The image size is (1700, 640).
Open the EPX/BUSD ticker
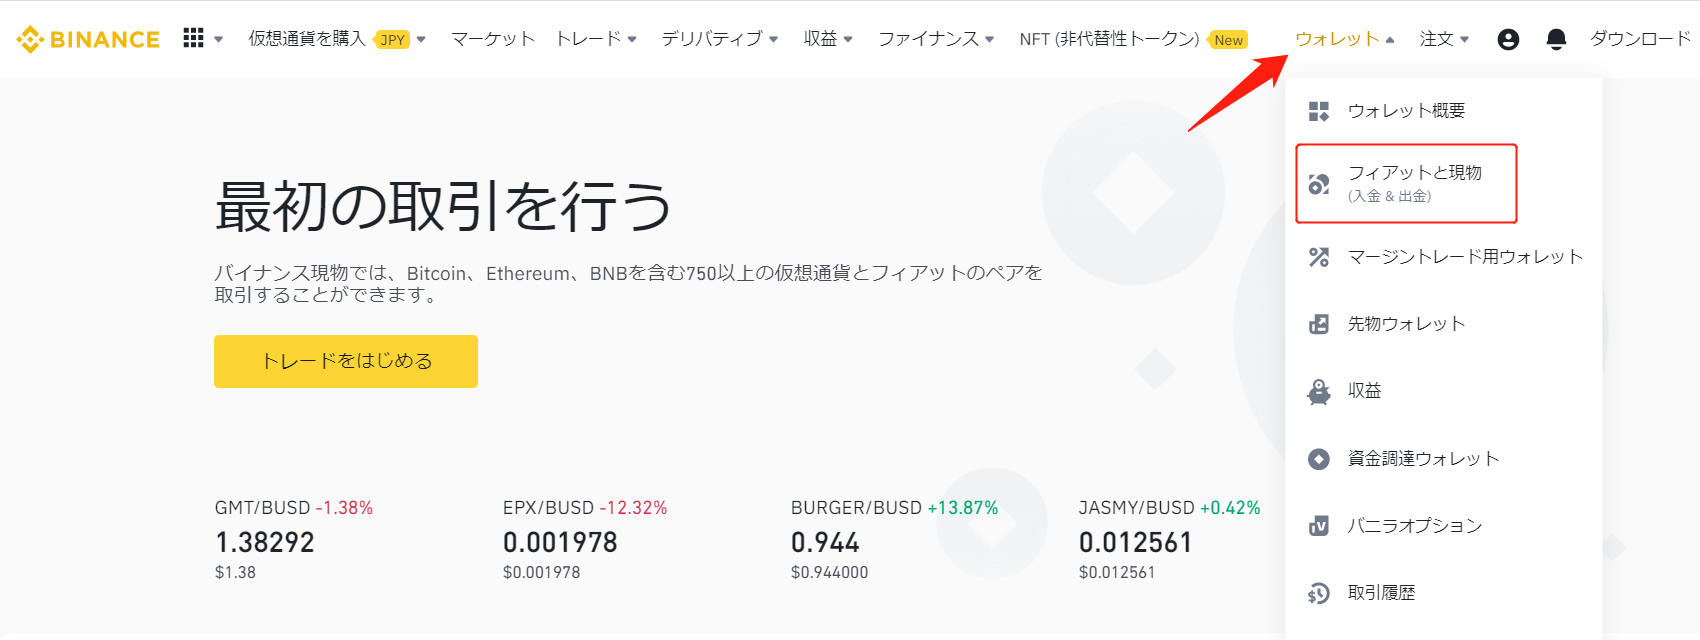[x=585, y=539]
